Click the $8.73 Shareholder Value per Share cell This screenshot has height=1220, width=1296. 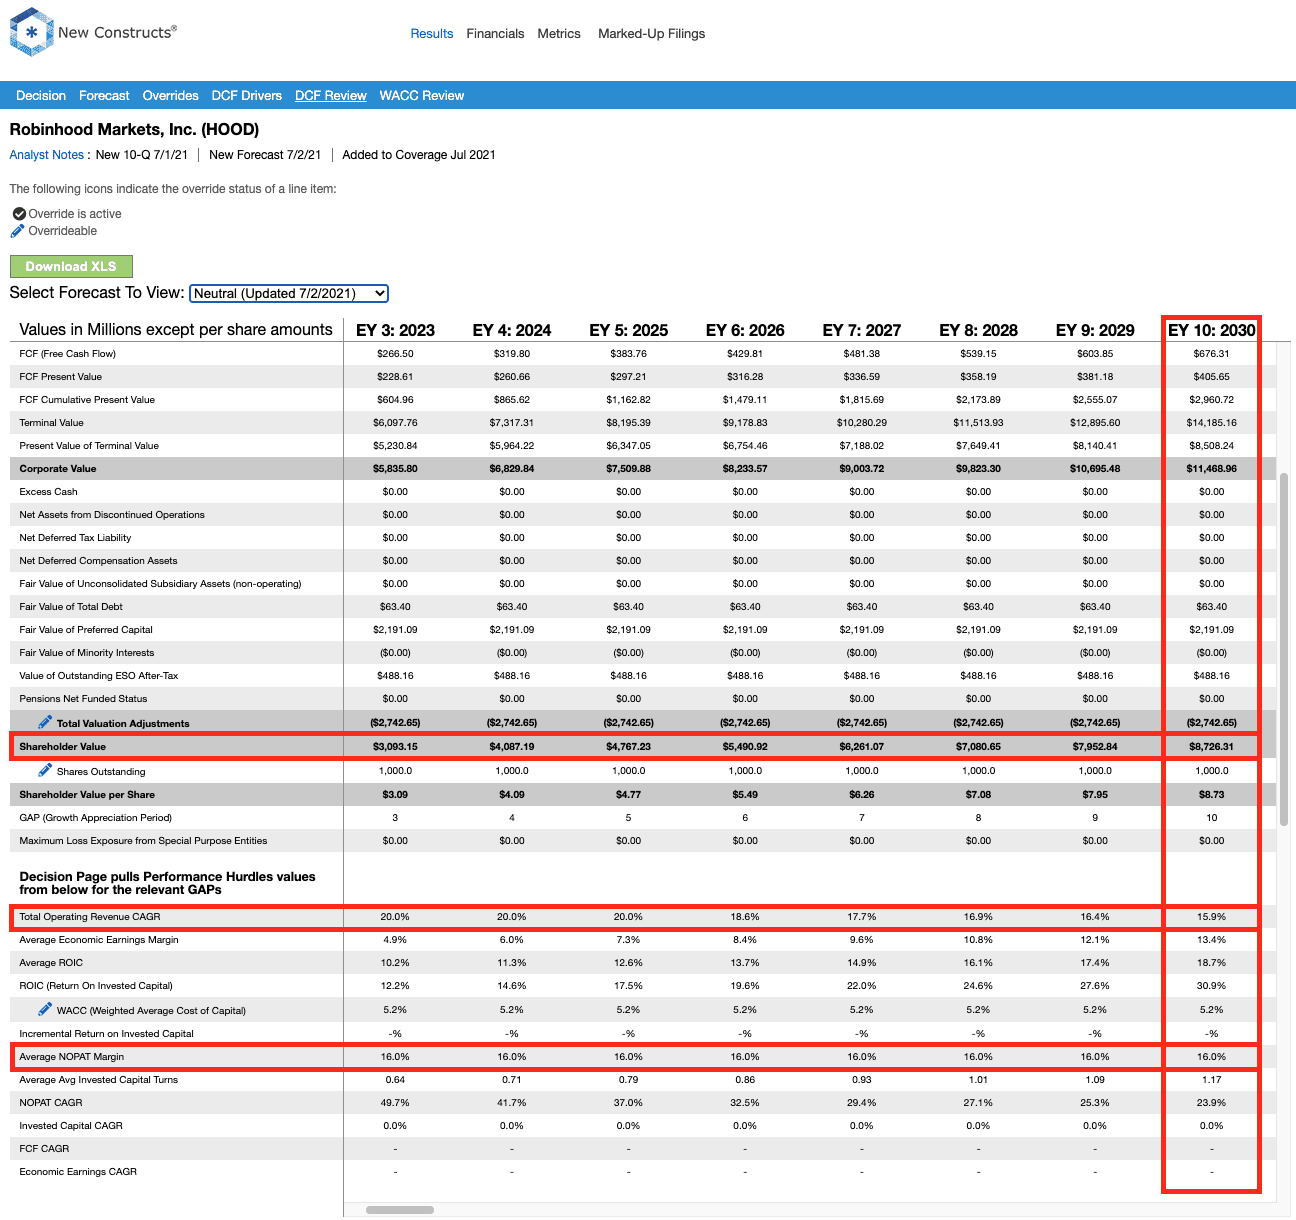1211,795
